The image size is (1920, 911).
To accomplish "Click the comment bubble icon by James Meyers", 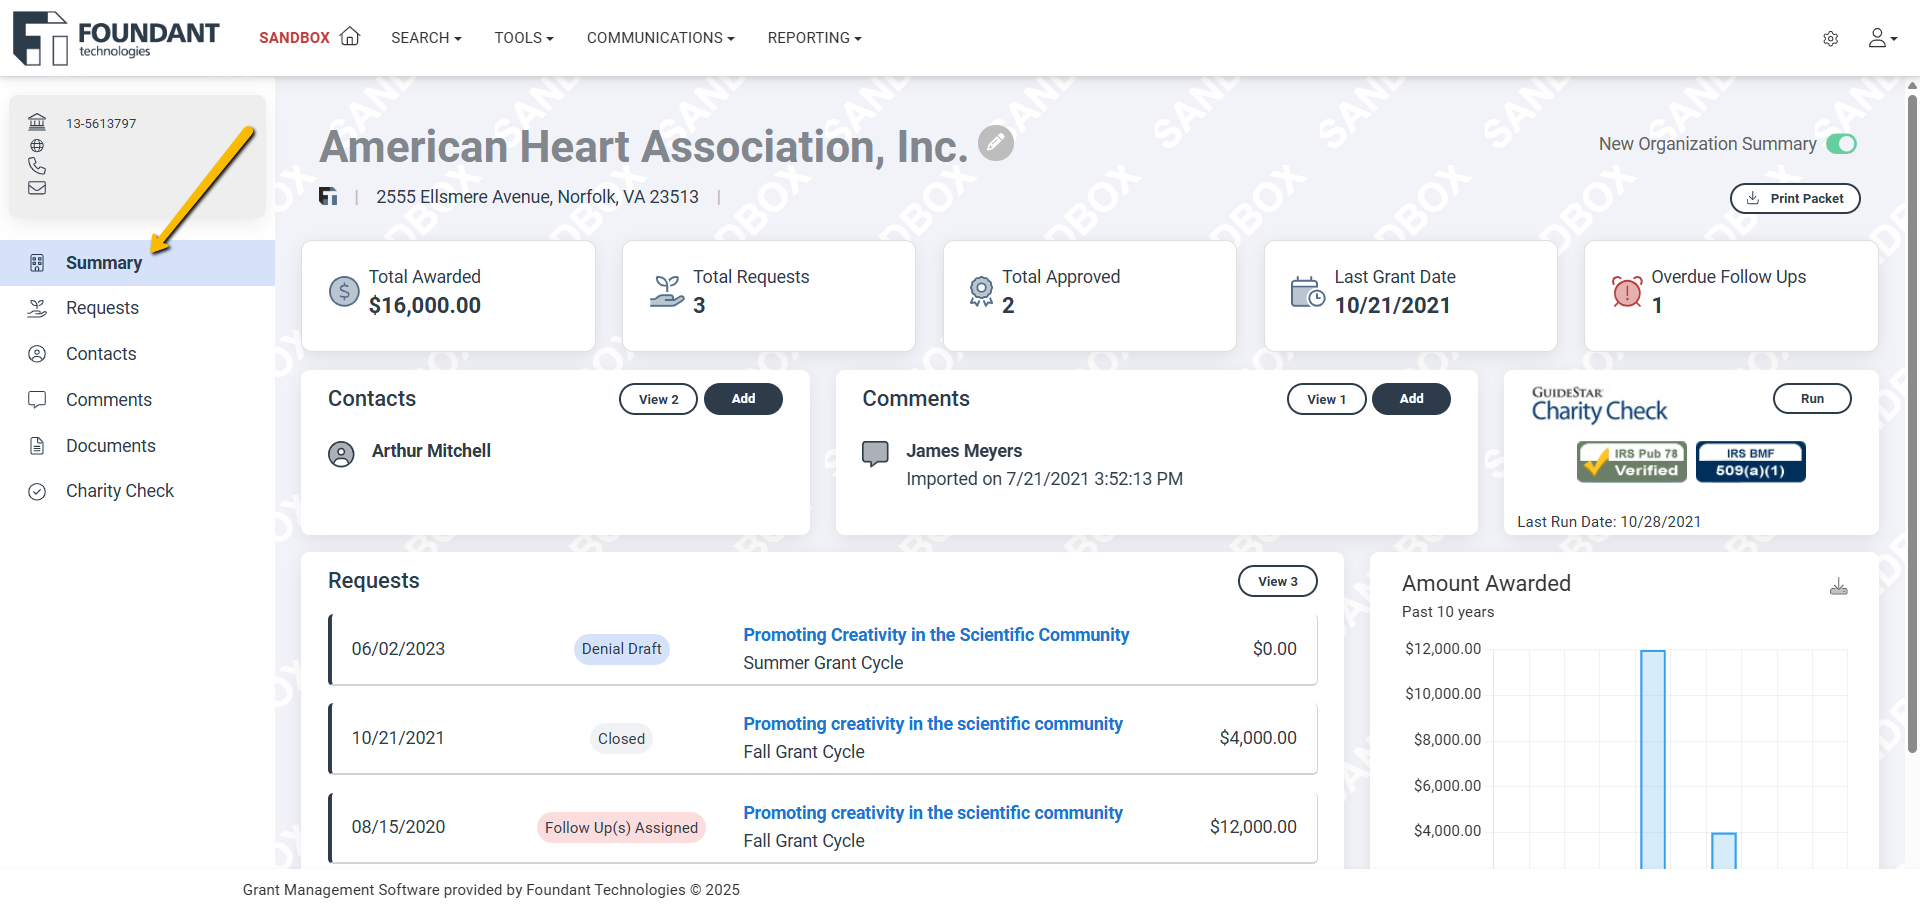I will (875, 454).
